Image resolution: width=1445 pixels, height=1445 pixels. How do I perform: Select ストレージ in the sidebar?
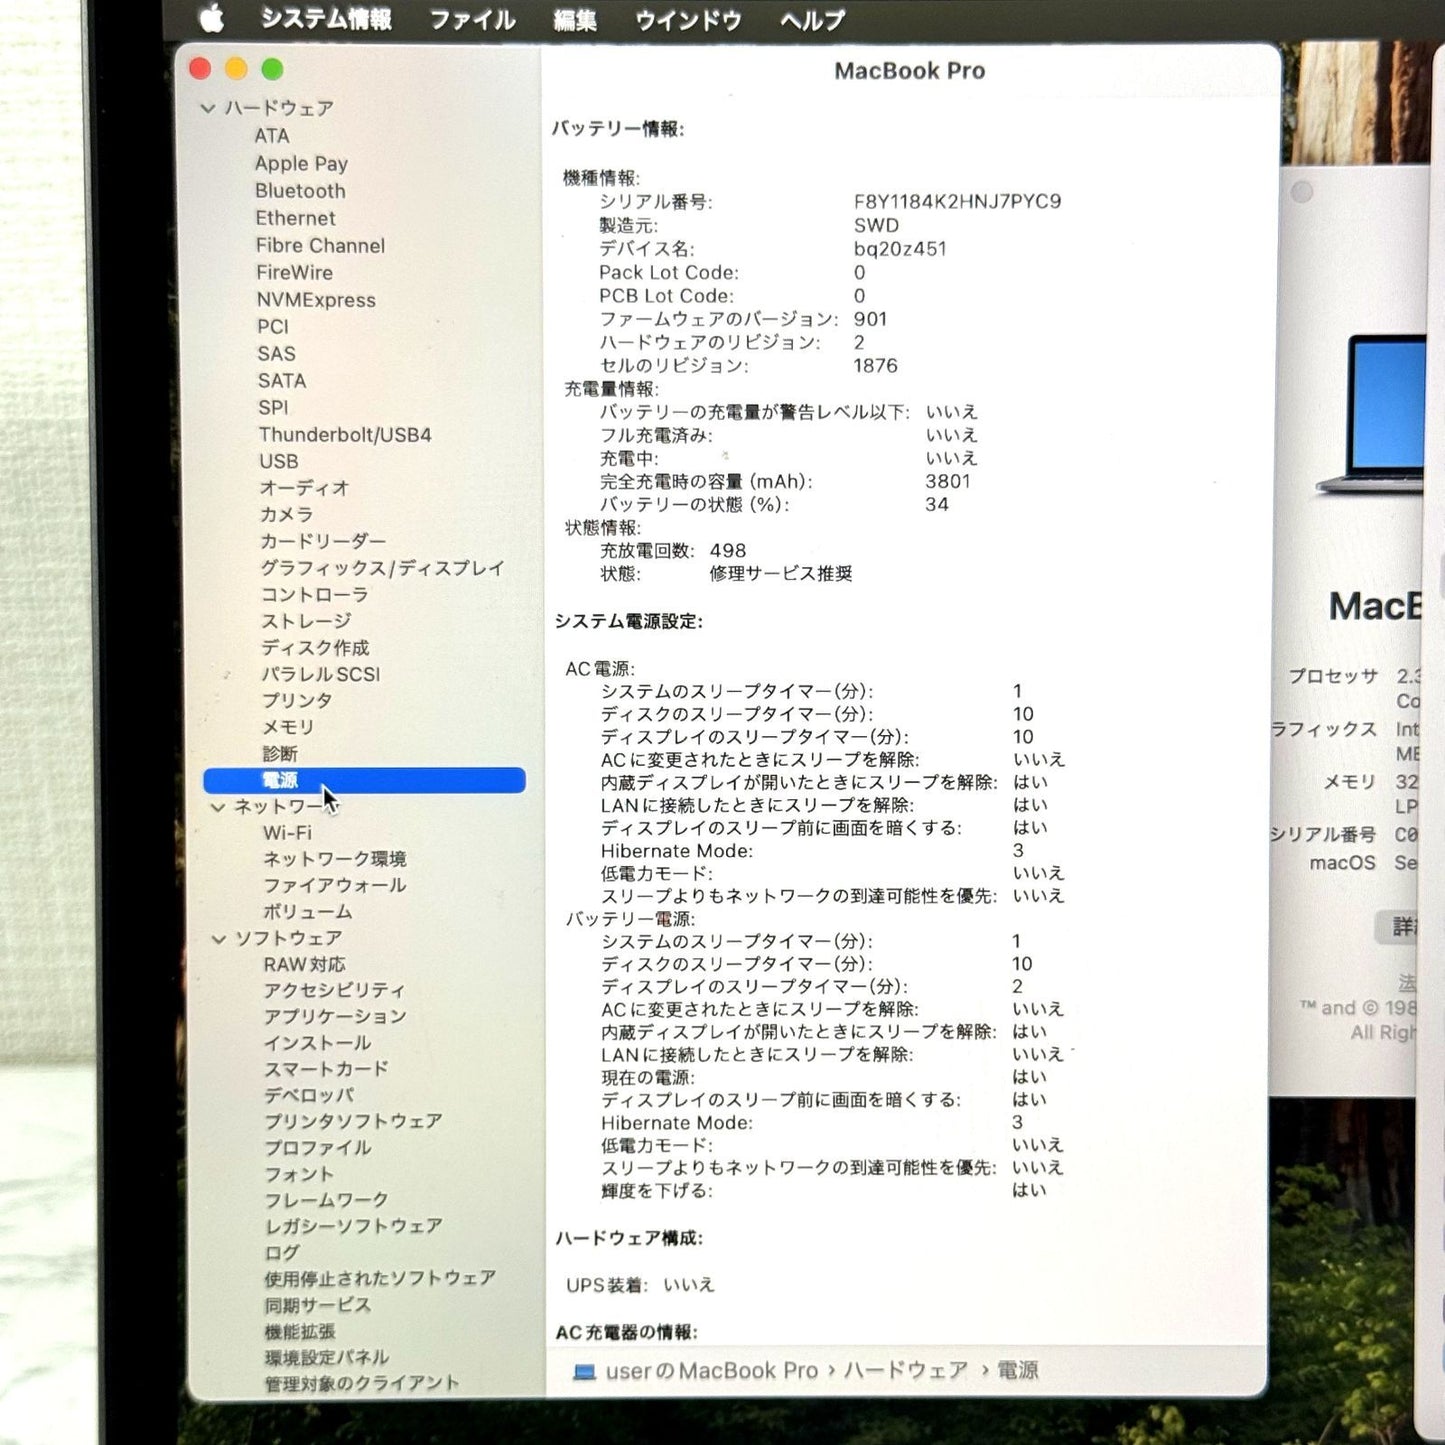pyautogui.click(x=306, y=621)
